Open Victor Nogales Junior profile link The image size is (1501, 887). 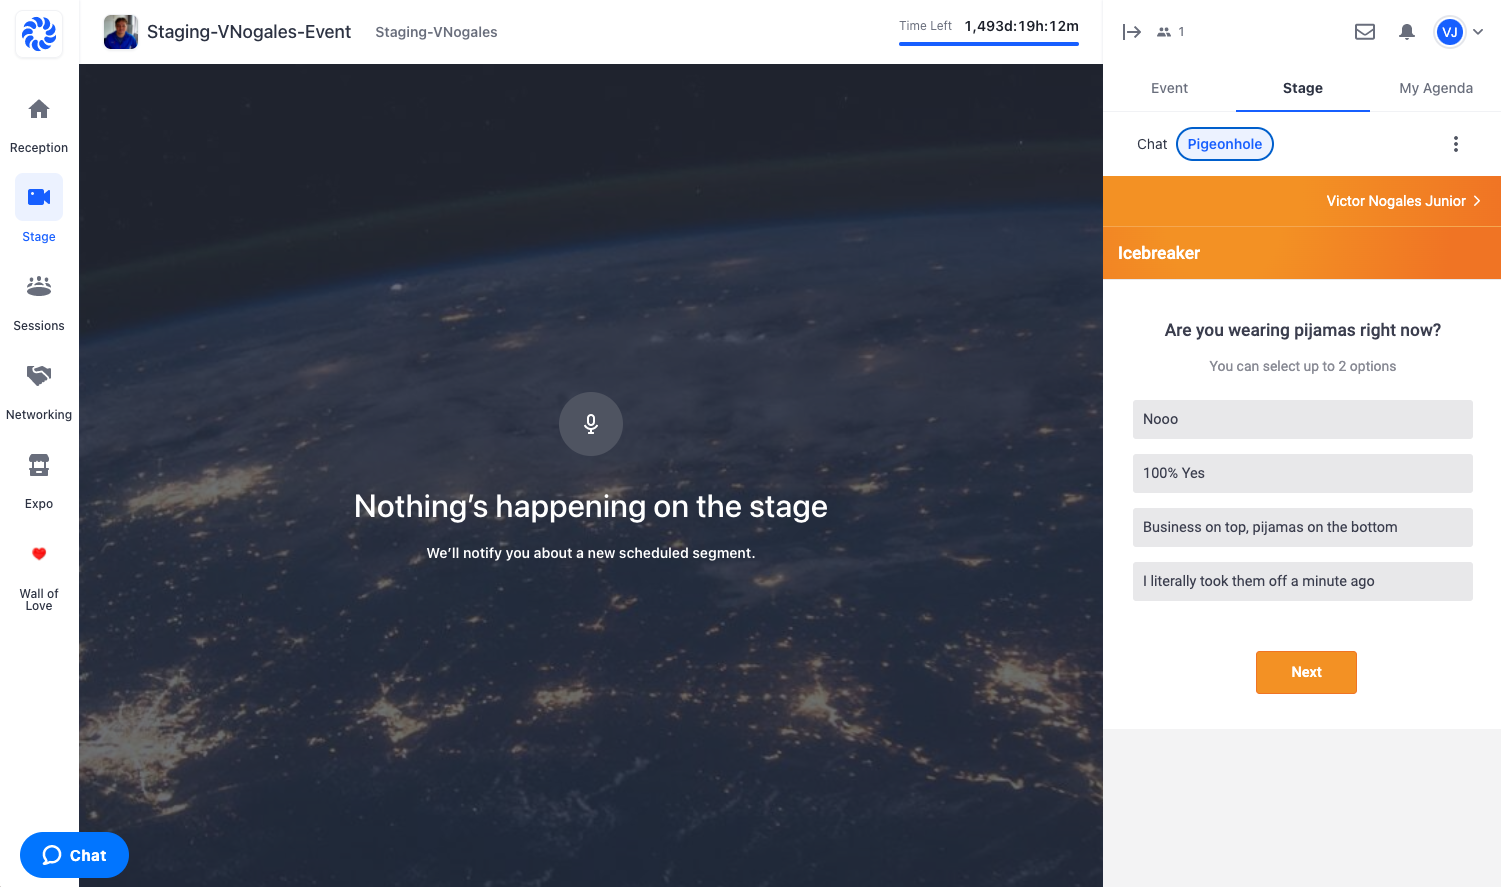pos(1403,201)
